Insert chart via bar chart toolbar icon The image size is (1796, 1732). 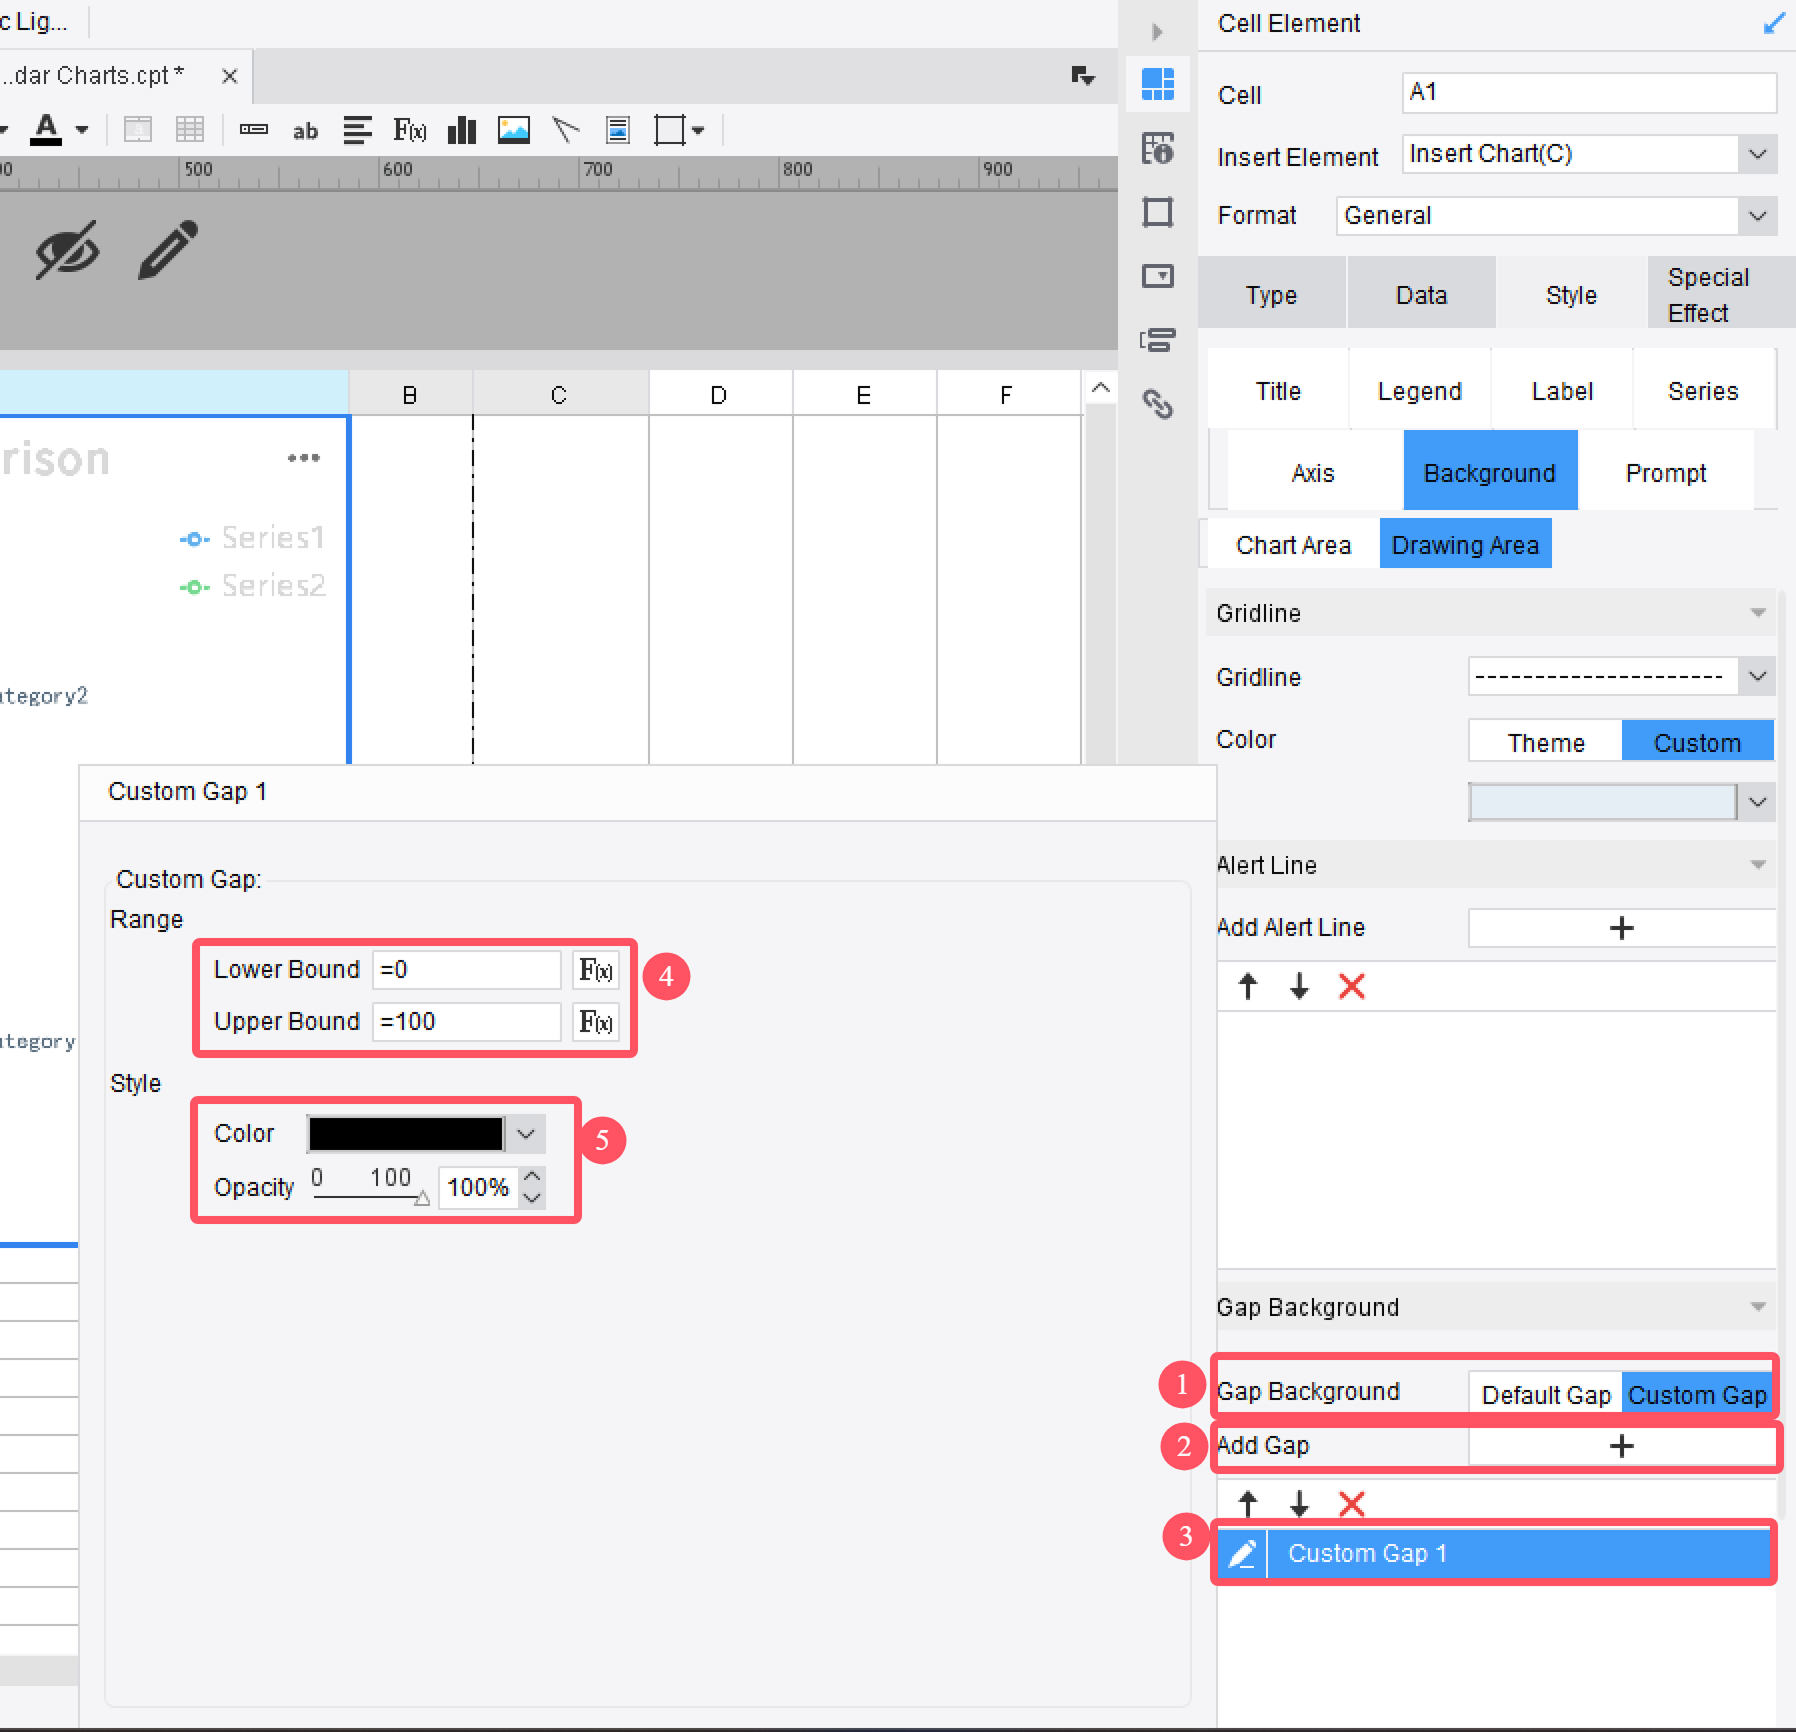click(x=462, y=130)
